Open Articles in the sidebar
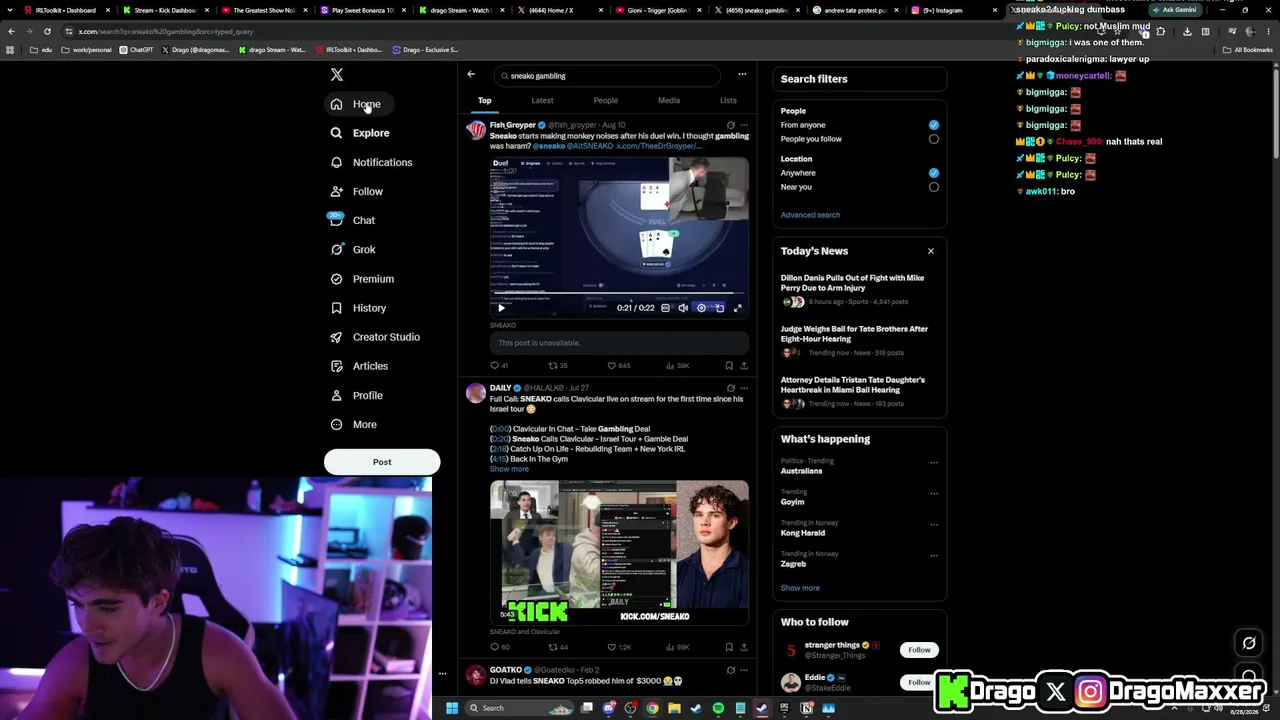The image size is (1280, 720). [360, 366]
